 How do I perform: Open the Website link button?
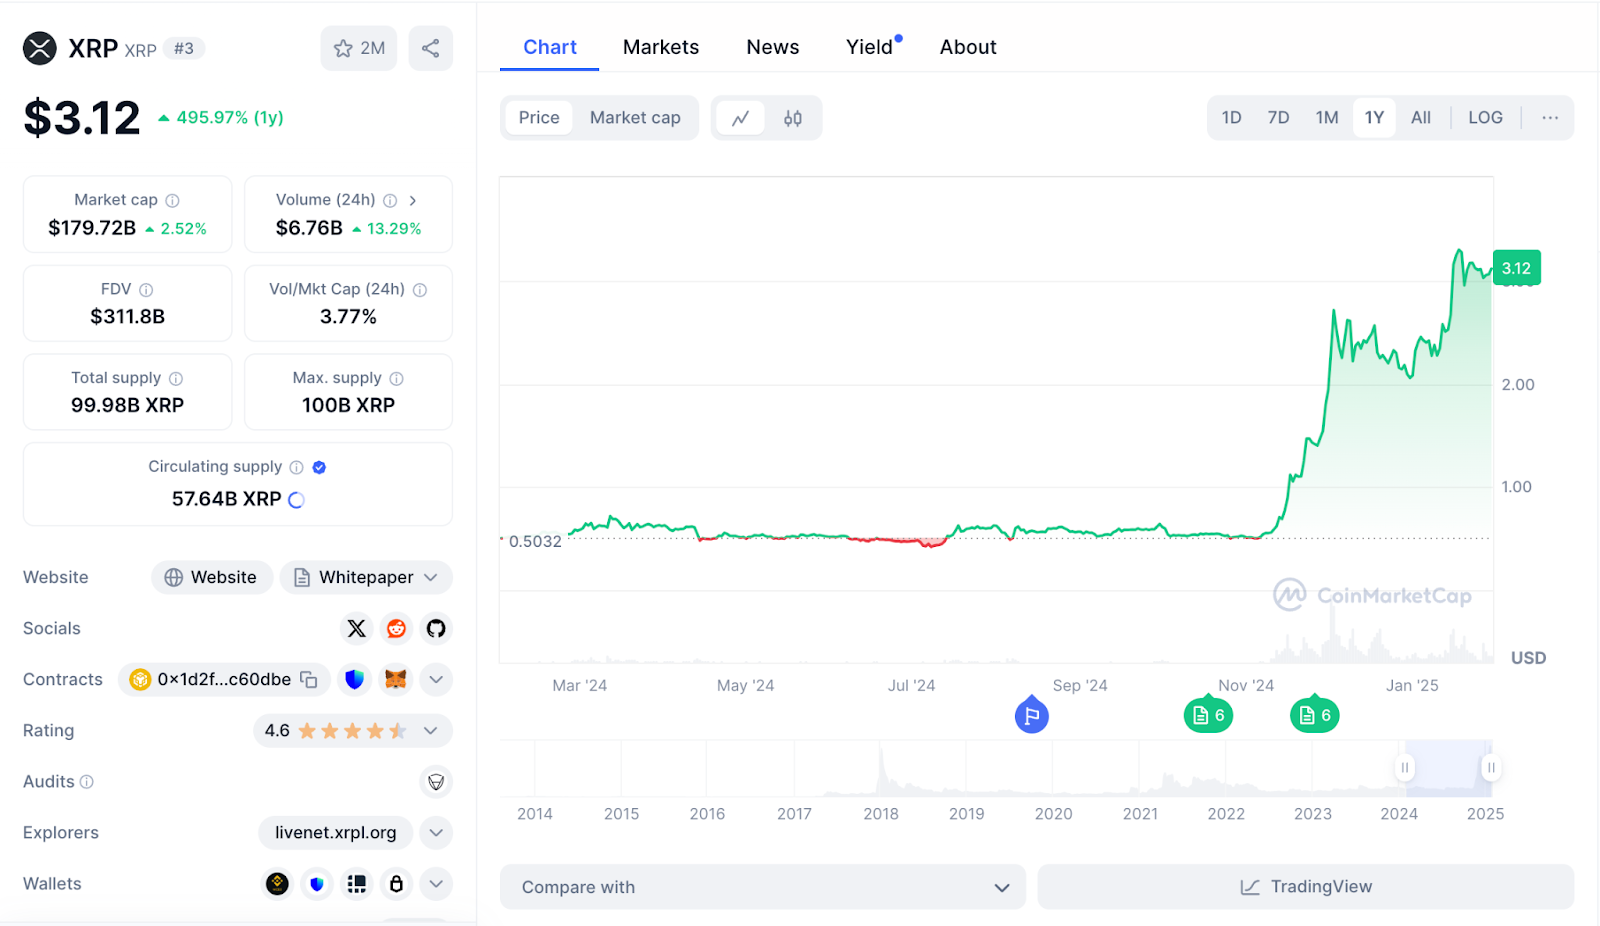pos(212,578)
